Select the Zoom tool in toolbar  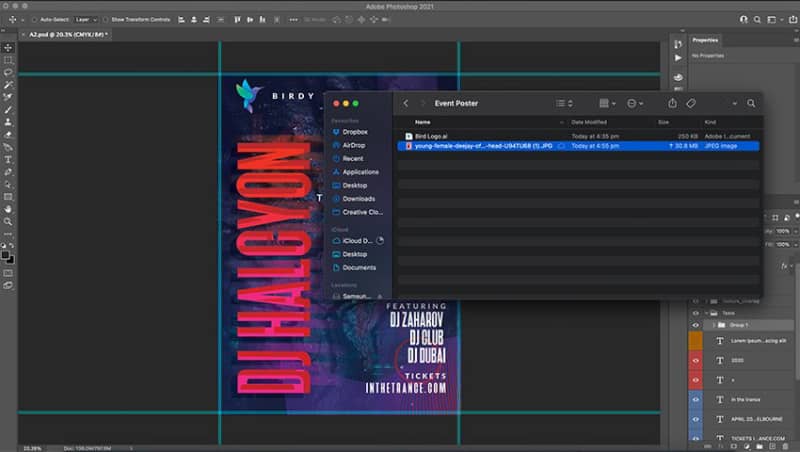tap(8, 222)
